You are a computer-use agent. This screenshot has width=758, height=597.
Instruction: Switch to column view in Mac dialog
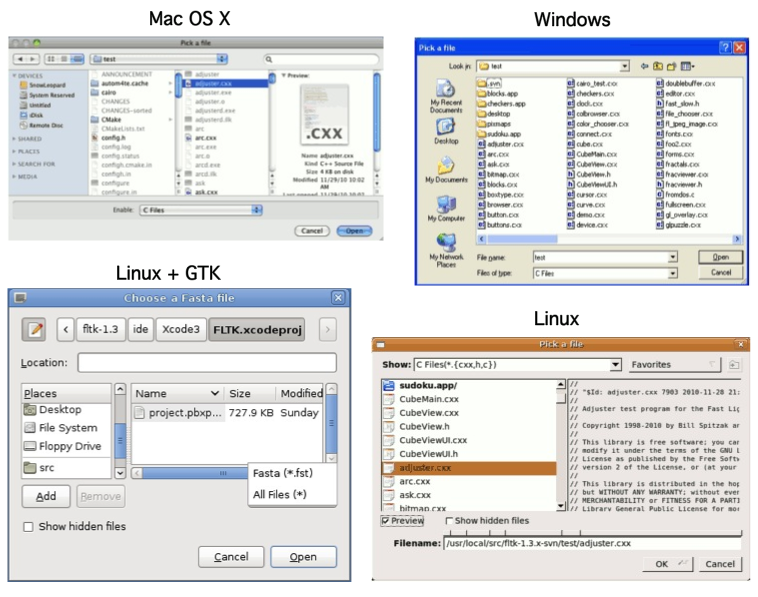click(79, 60)
